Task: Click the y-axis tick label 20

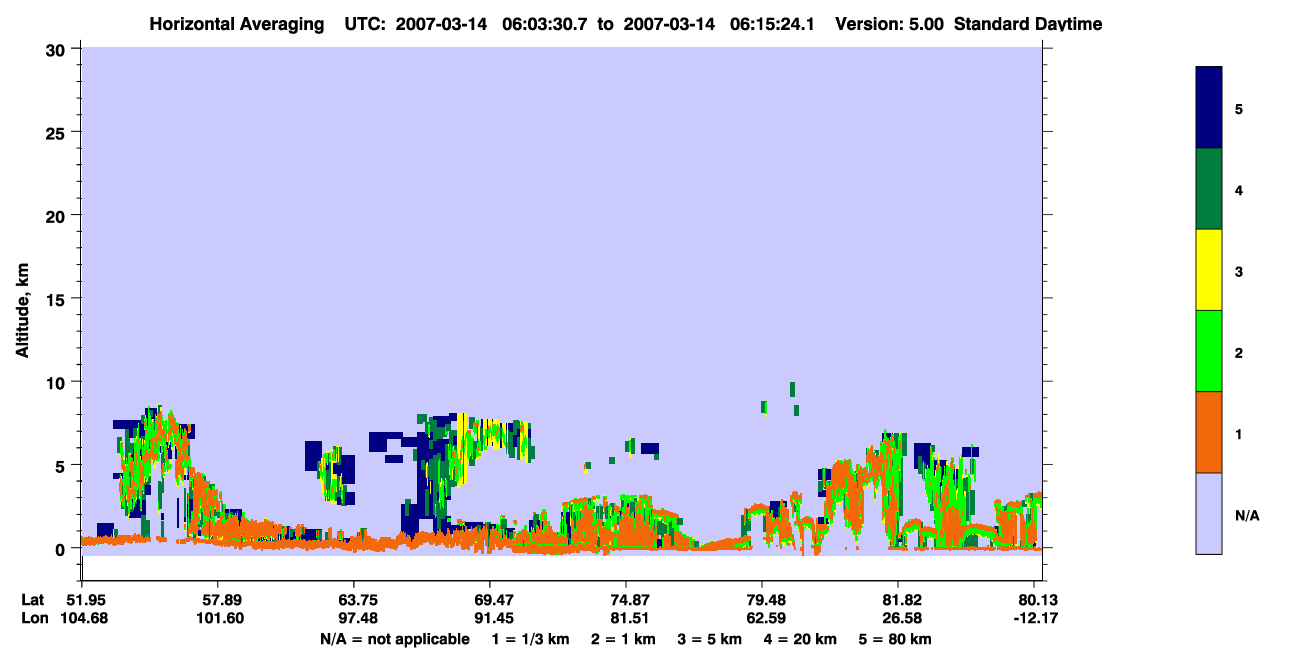Action: (56, 215)
